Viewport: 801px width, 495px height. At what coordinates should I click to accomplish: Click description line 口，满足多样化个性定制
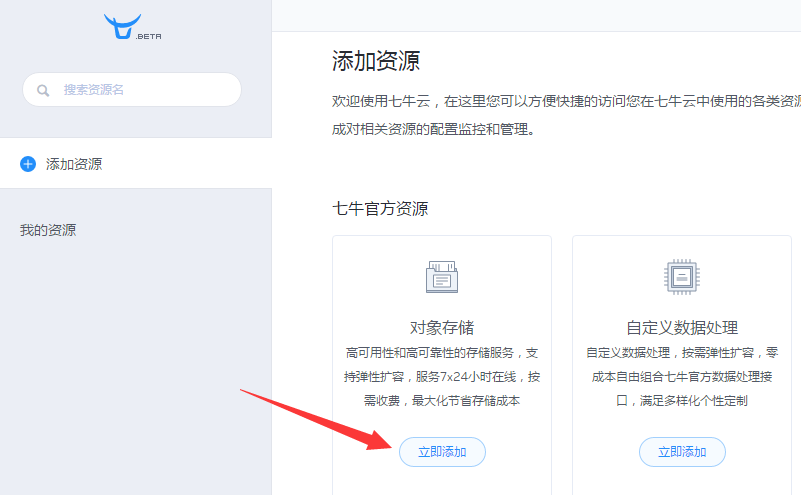(x=682, y=400)
